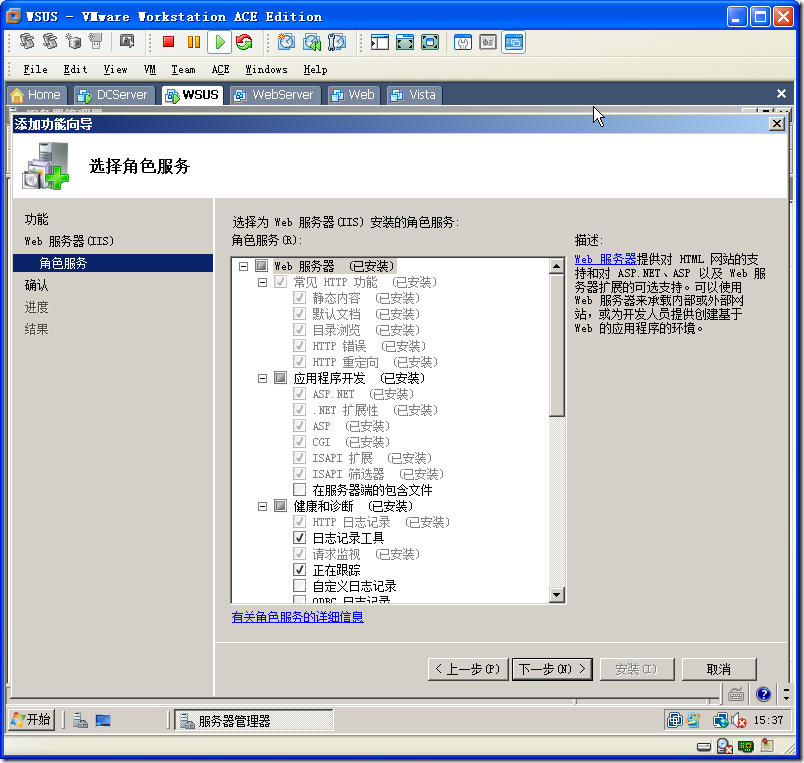Viewport: 804px width, 763px height.
Task: Click the 上一步(P) button
Action: (468, 669)
